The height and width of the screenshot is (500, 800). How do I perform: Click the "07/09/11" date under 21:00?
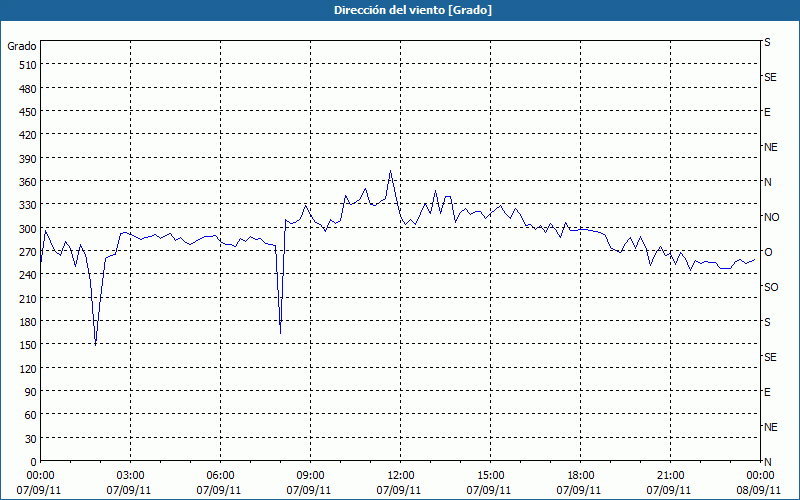pos(669,490)
